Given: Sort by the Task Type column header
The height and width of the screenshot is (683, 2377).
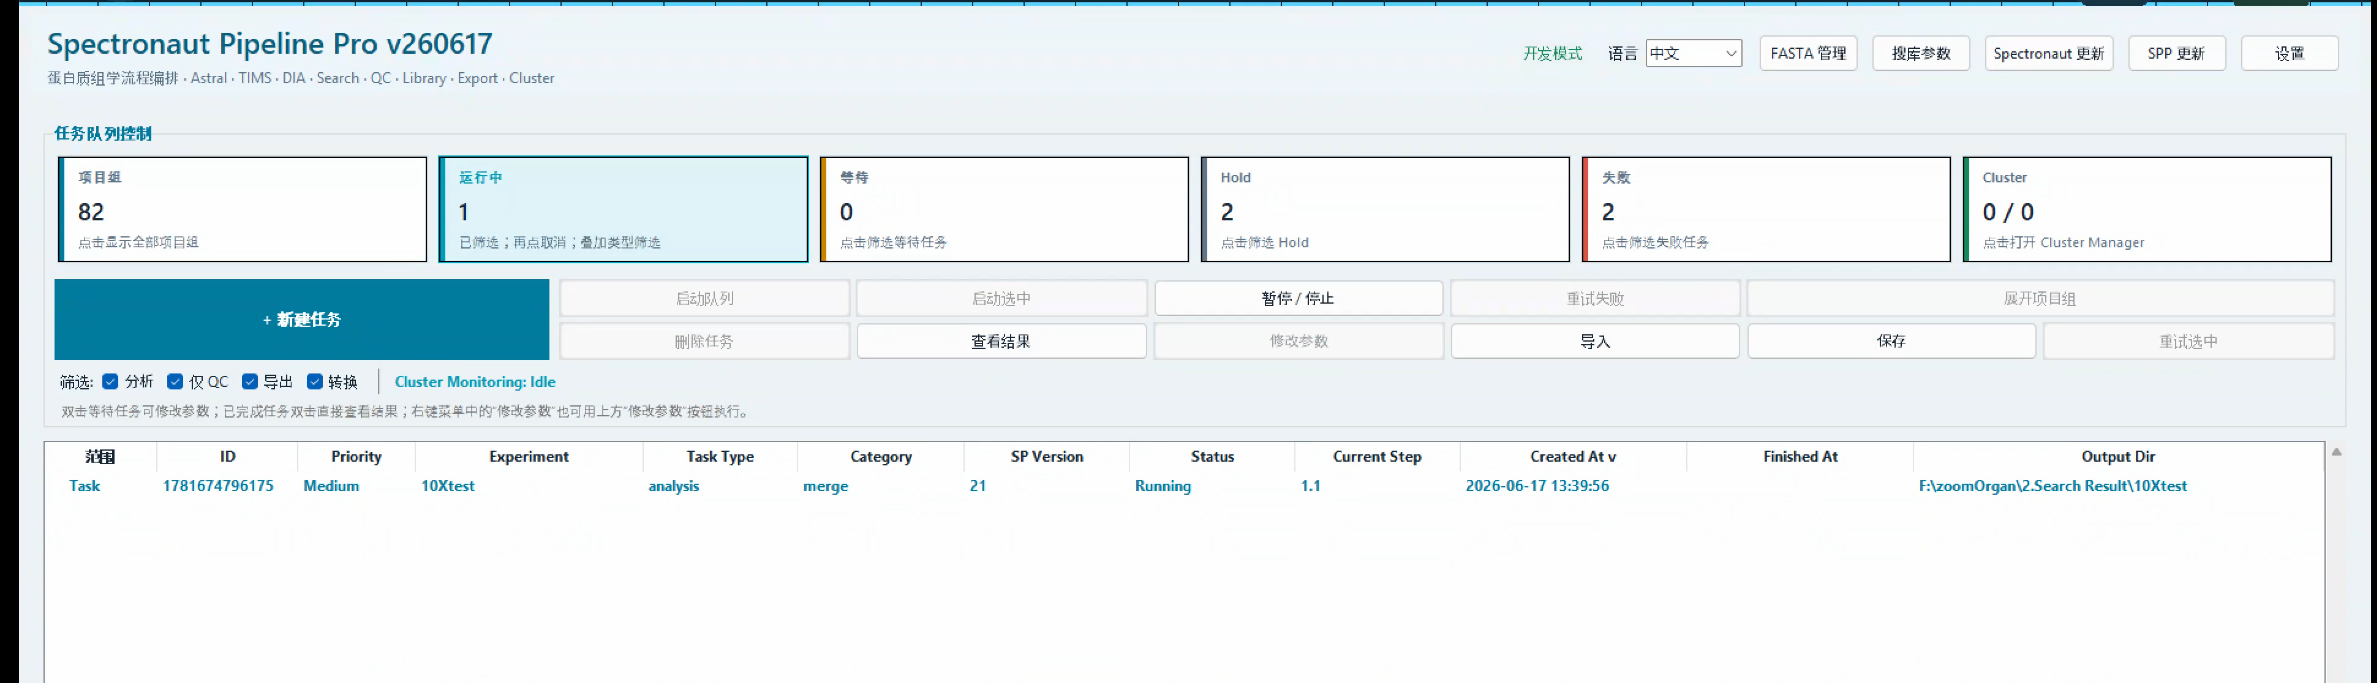Looking at the screenshot, I should [x=720, y=456].
